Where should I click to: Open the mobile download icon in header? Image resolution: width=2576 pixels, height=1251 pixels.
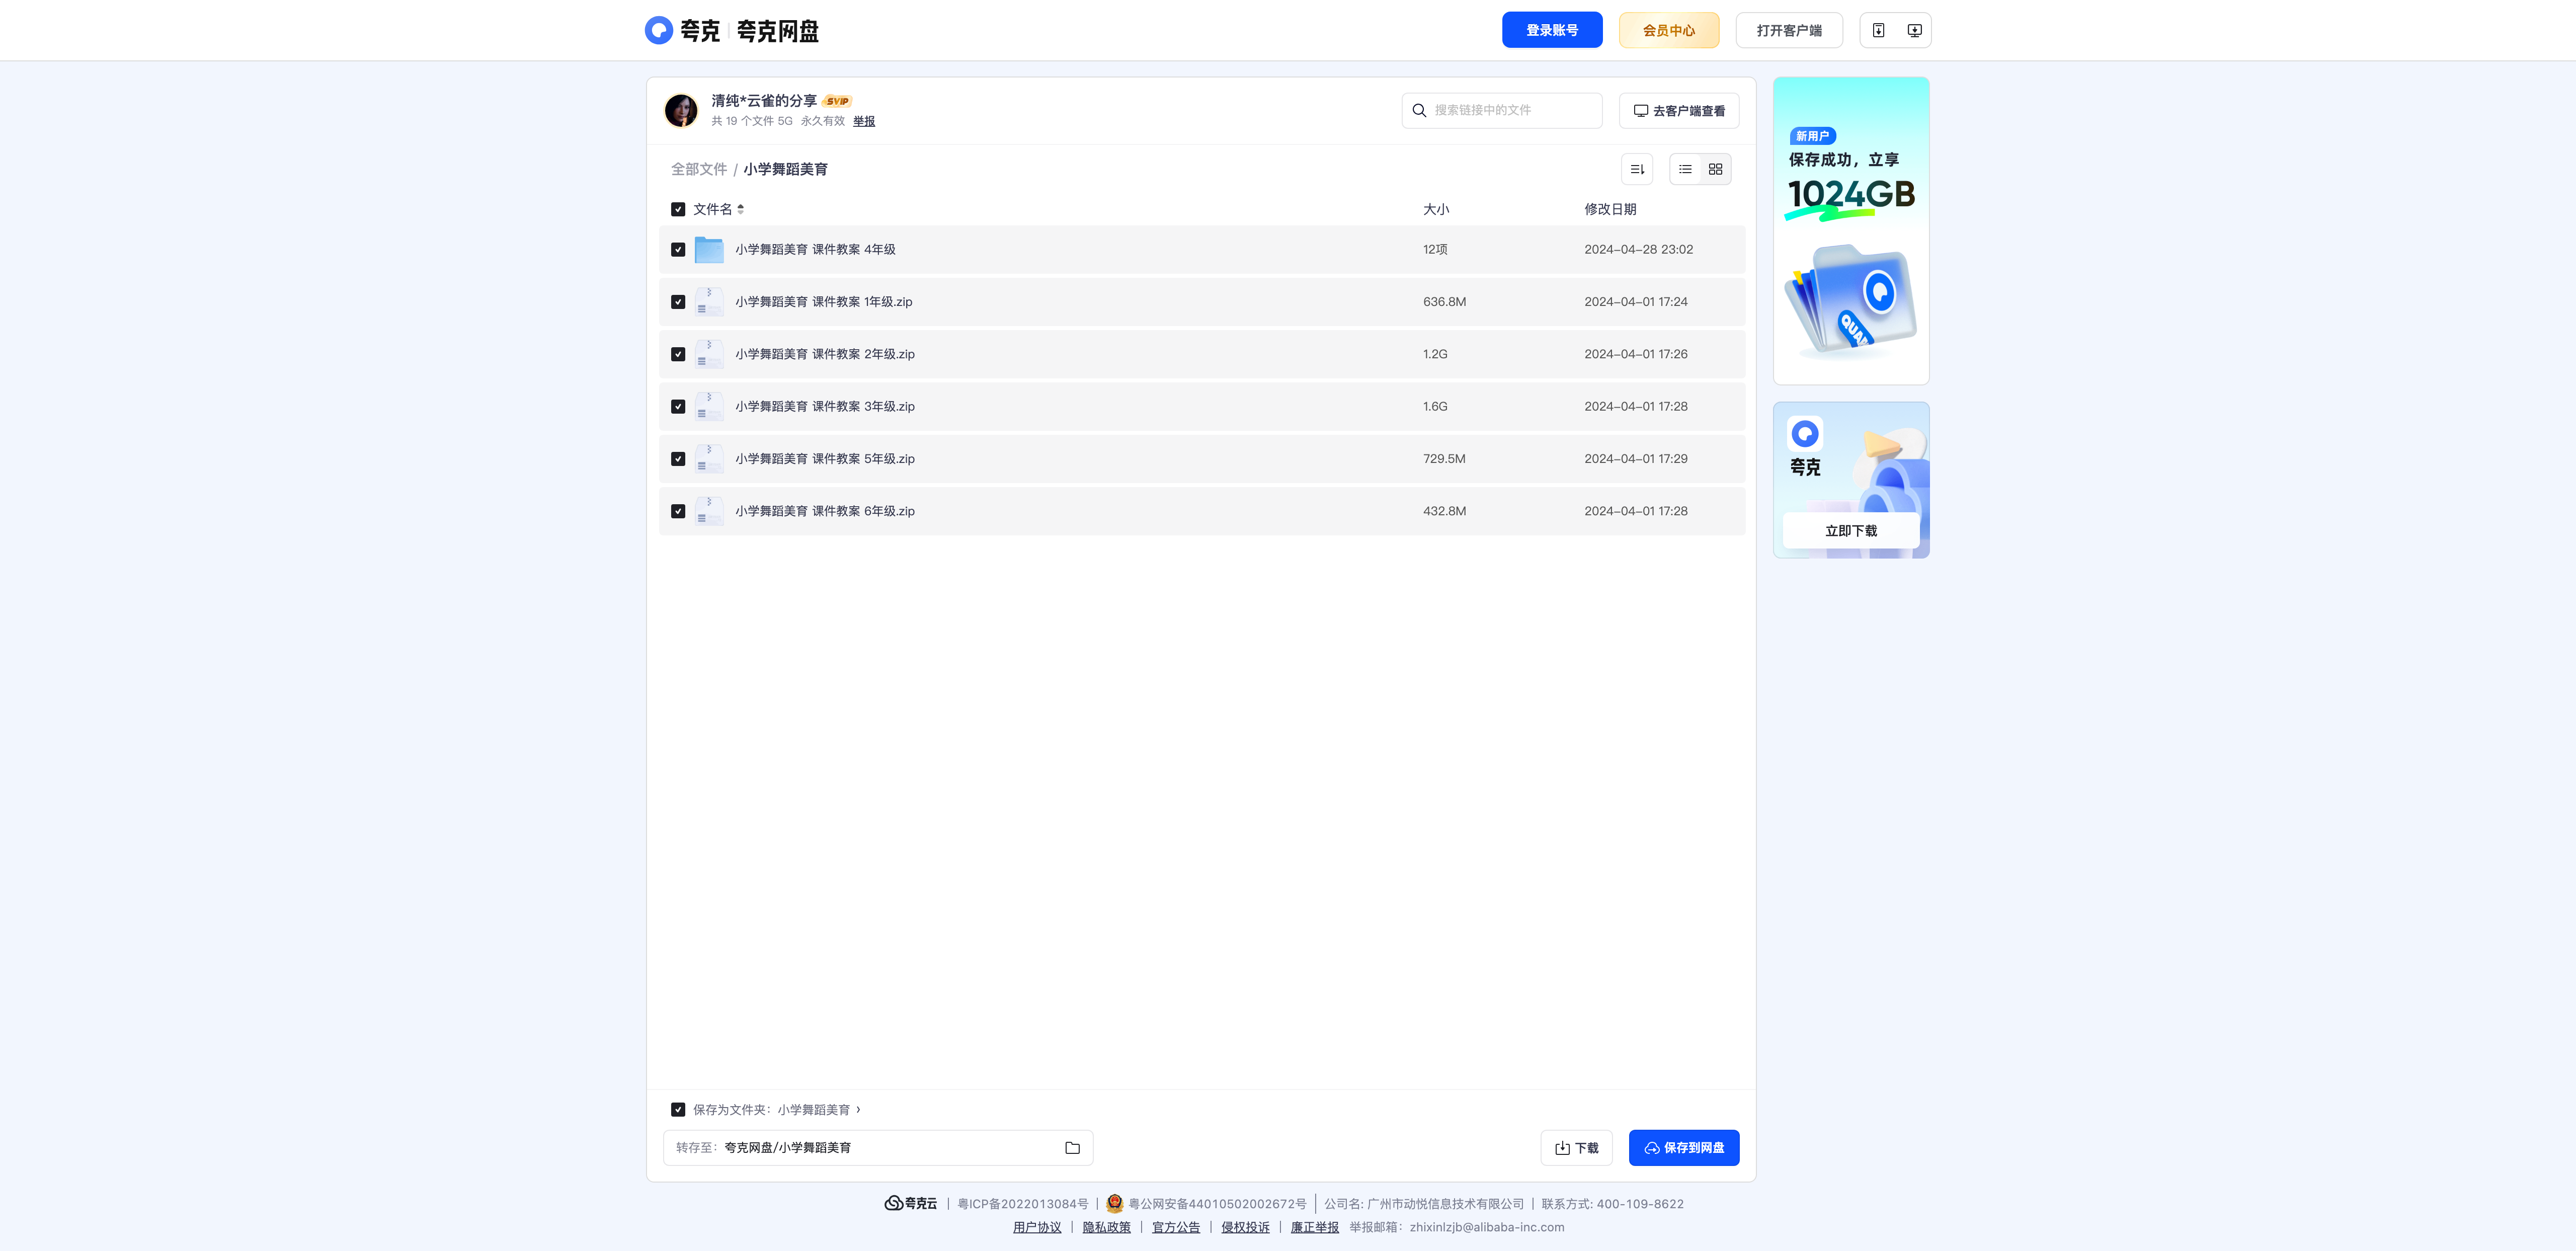1878,30
